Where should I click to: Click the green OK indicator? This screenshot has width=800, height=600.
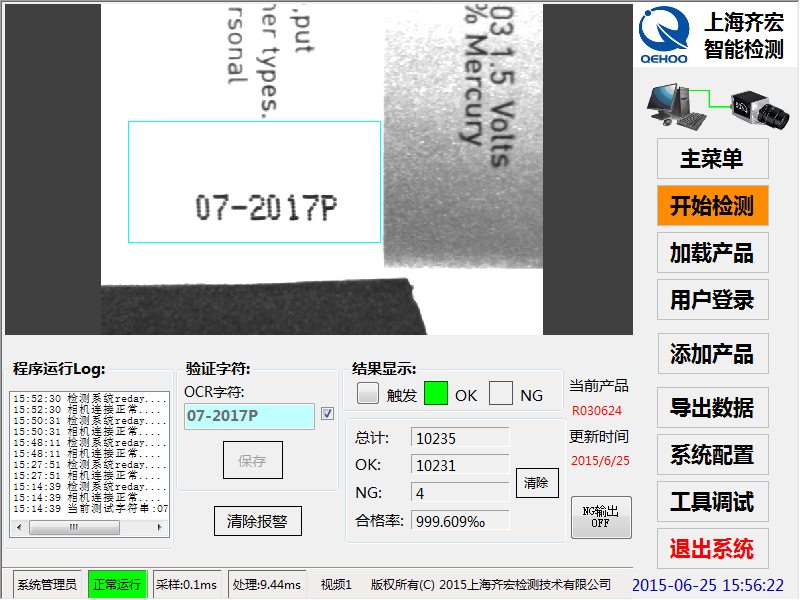pos(436,393)
